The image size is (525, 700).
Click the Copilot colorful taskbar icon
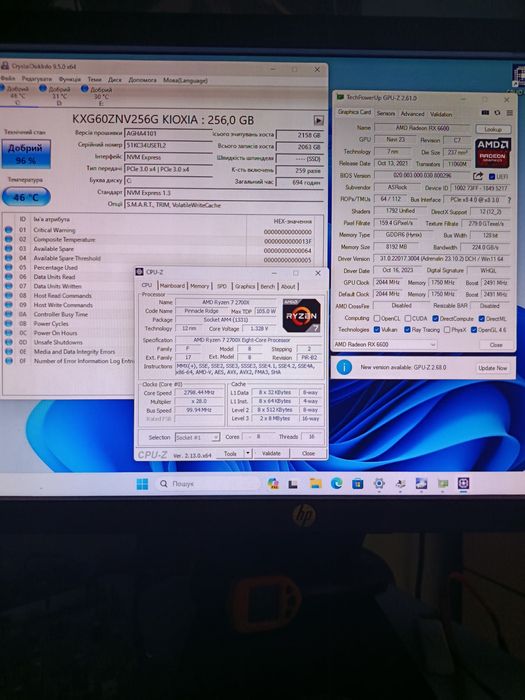[x=273, y=483]
